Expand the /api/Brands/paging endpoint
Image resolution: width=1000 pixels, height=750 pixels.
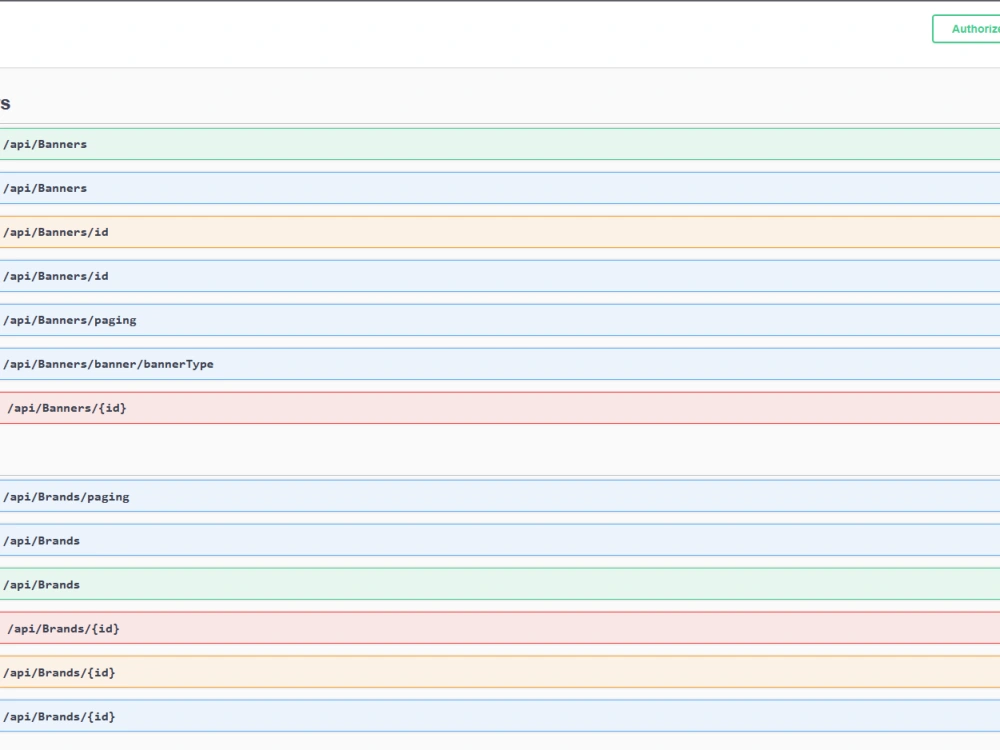pyautogui.click(x=500, y=497)
